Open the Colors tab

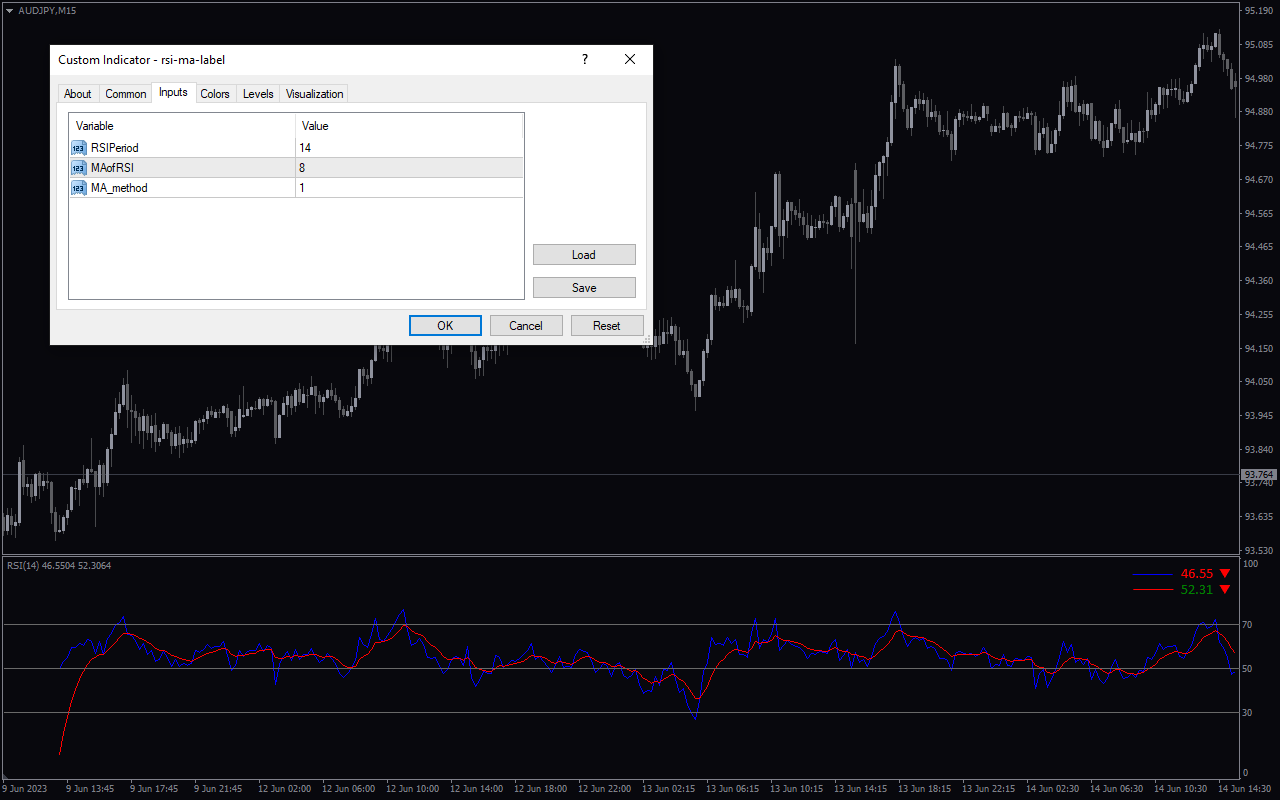coord(215,94)
